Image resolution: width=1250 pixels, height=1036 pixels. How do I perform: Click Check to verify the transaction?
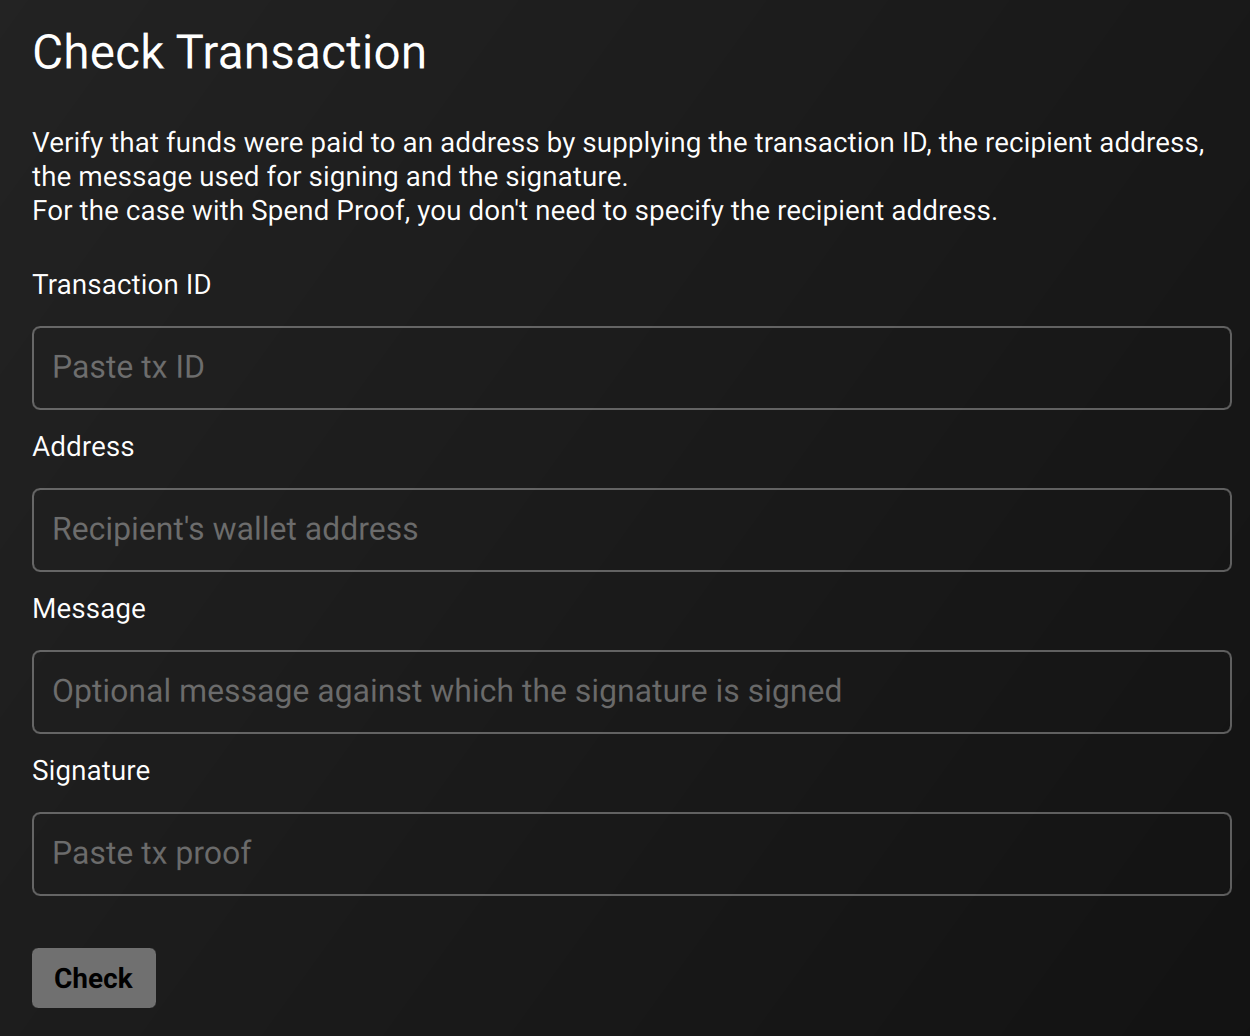pyautogui.click(x=93, y=978)
